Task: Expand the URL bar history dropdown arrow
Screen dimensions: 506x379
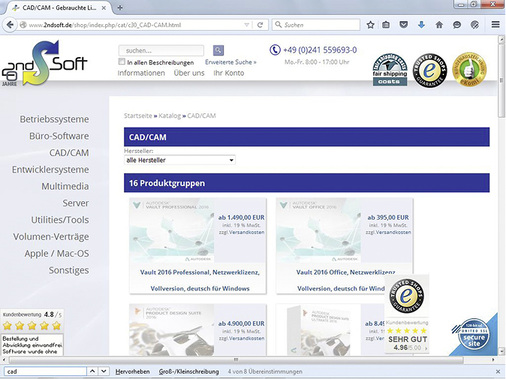Action: [247, 25]
